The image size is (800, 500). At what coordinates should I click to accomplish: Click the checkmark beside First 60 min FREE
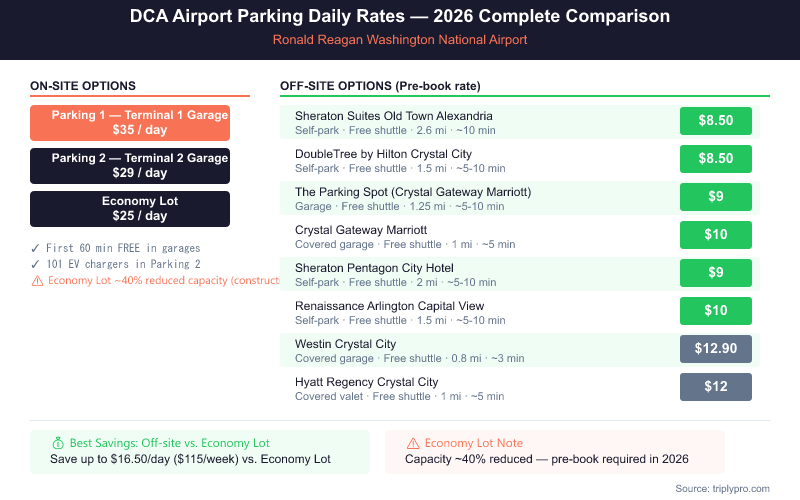pyautogui.click(x=35, y=248)
